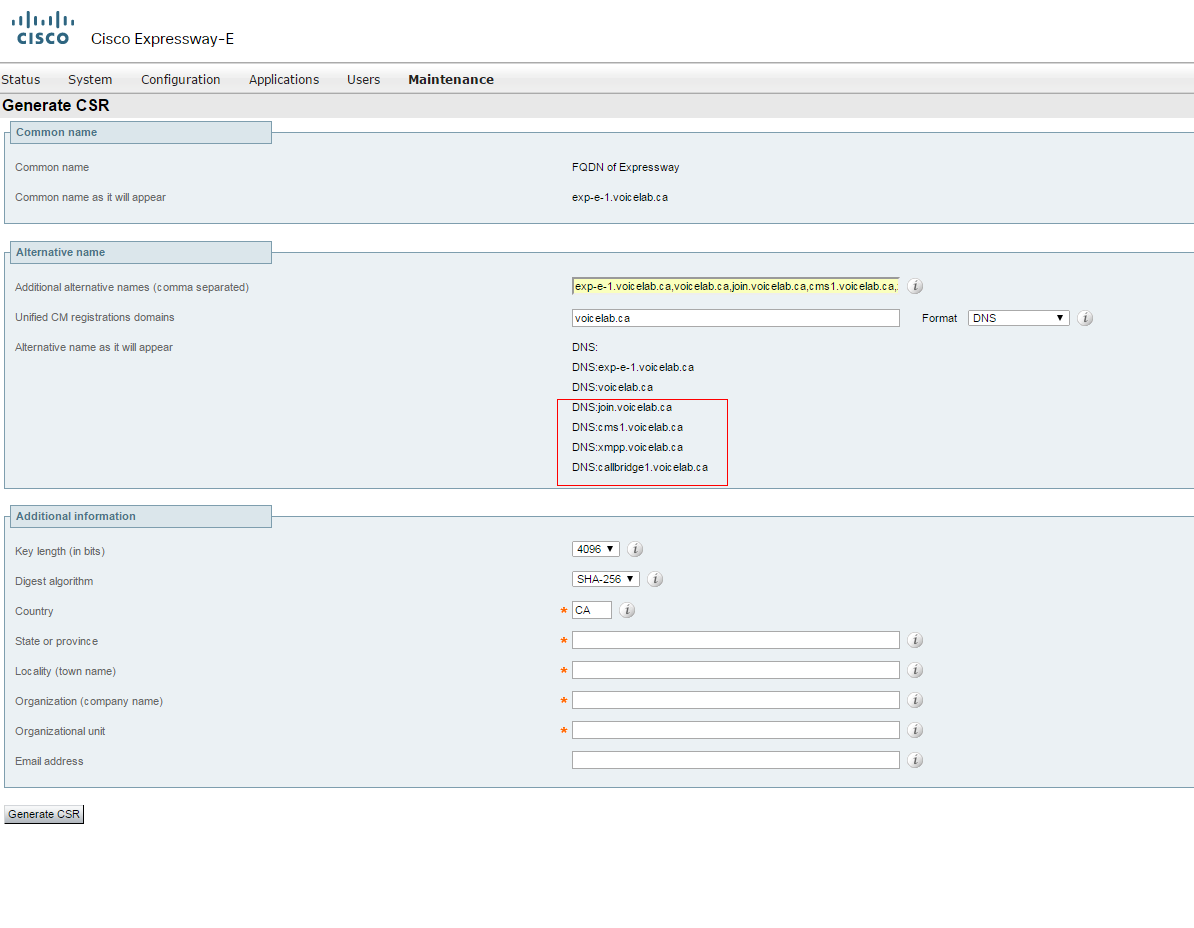The height and width of the screenshot is (928, 1194).
Task: Open the Status menu
Action: click(x=21, y=79)
